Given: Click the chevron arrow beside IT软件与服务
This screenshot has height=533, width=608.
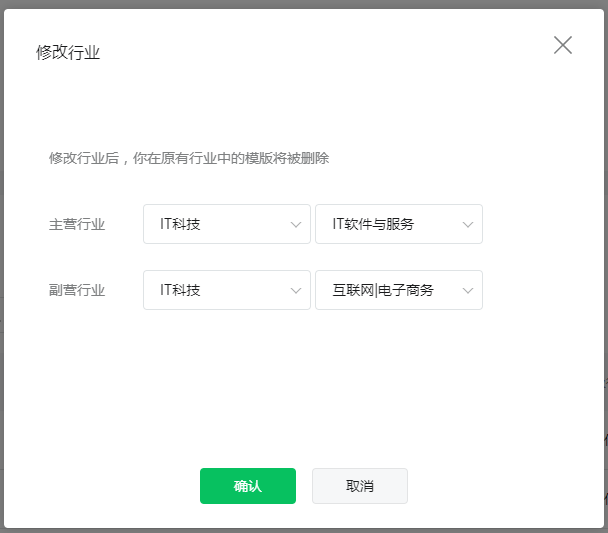Looking at the screenshot, I should (468, 225).
